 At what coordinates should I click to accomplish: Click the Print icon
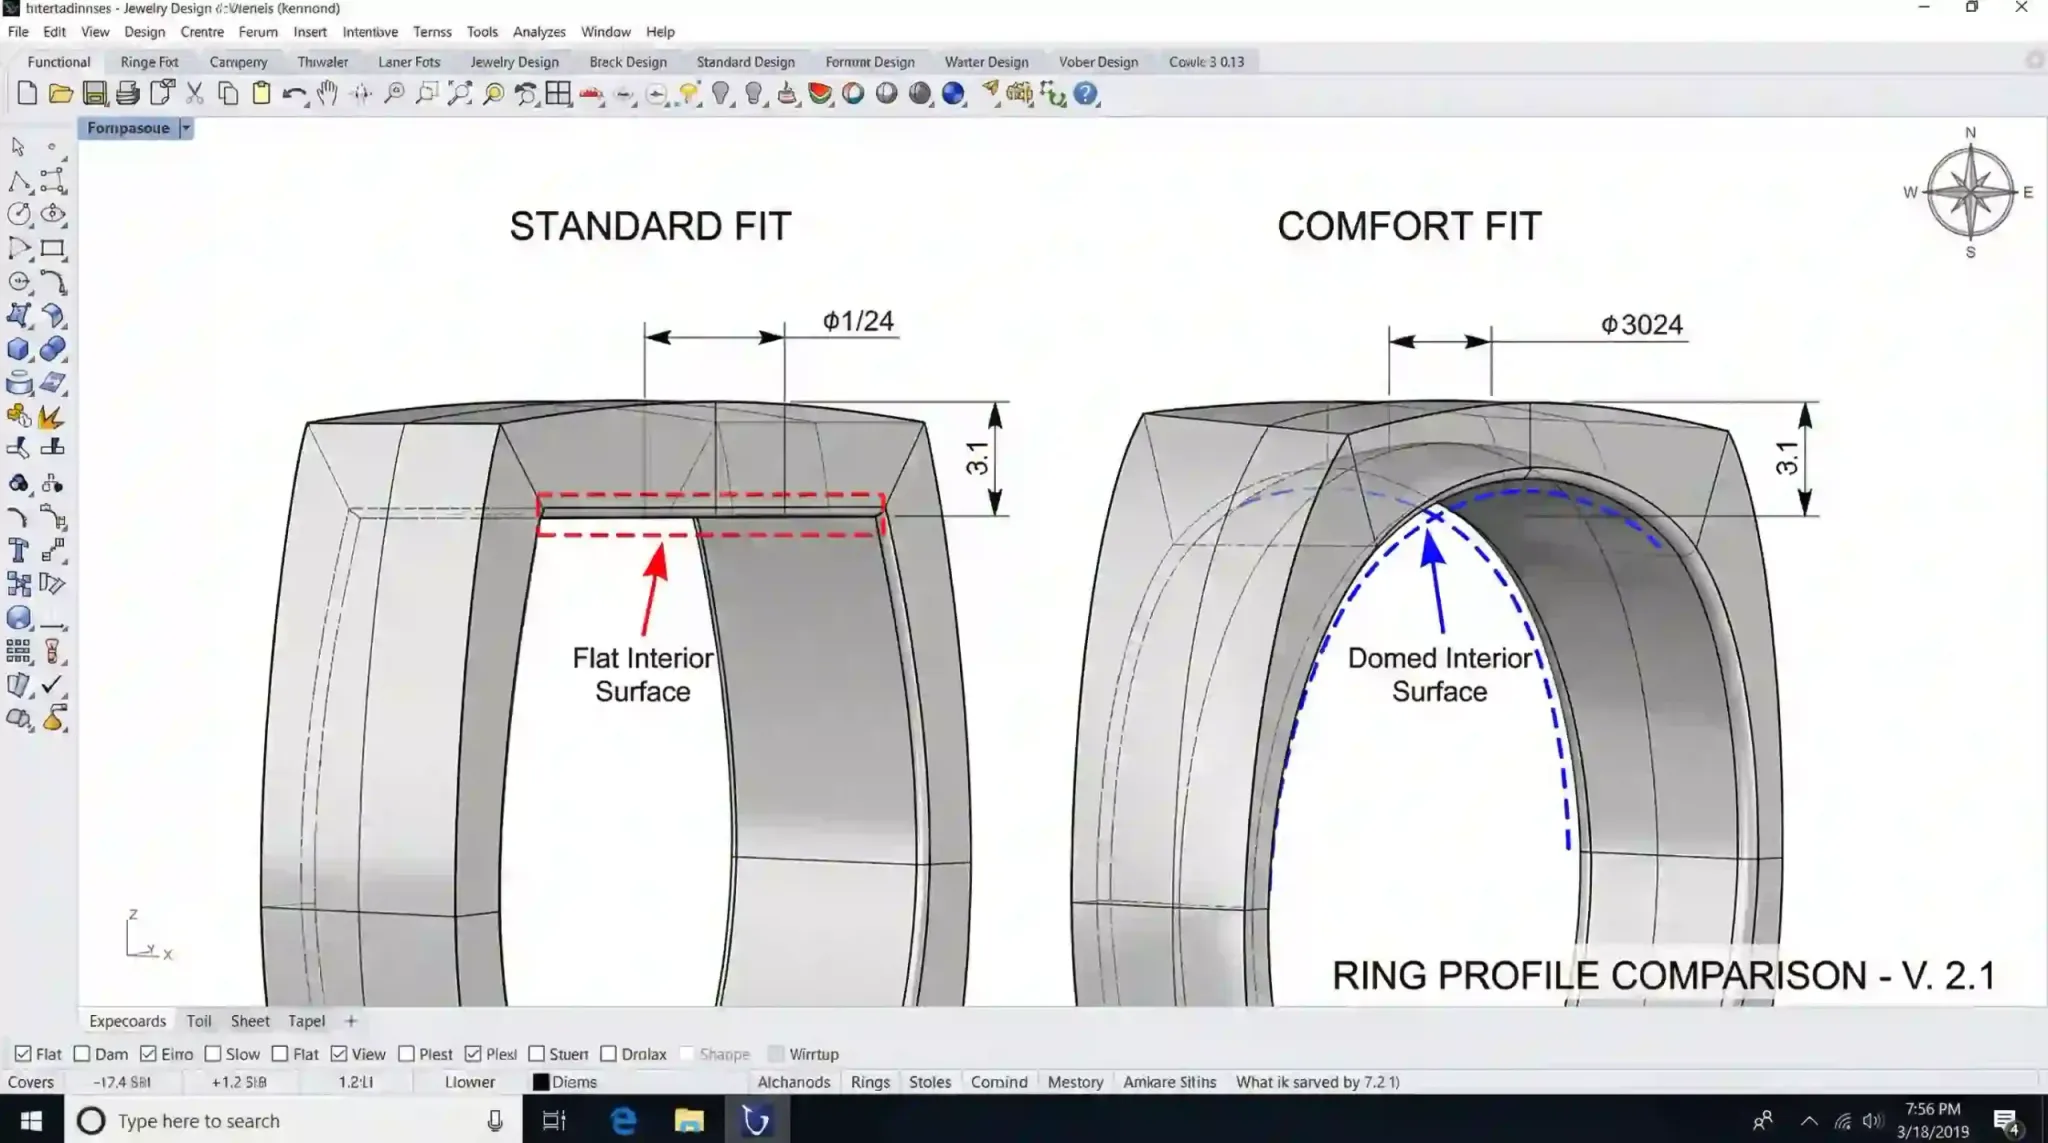pos(128,94)
